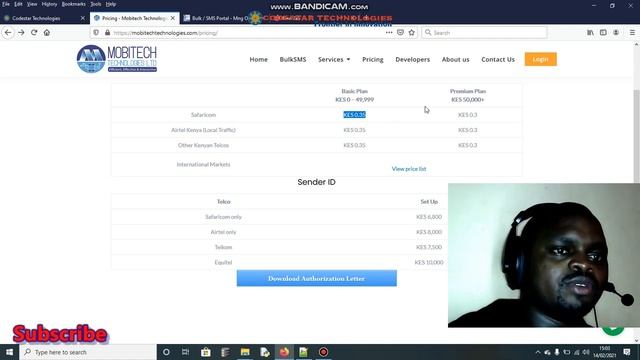Open the Tools menu
The height and width of the screenshot is (360, 640).
pyautogui.click(x=96, y=4)
